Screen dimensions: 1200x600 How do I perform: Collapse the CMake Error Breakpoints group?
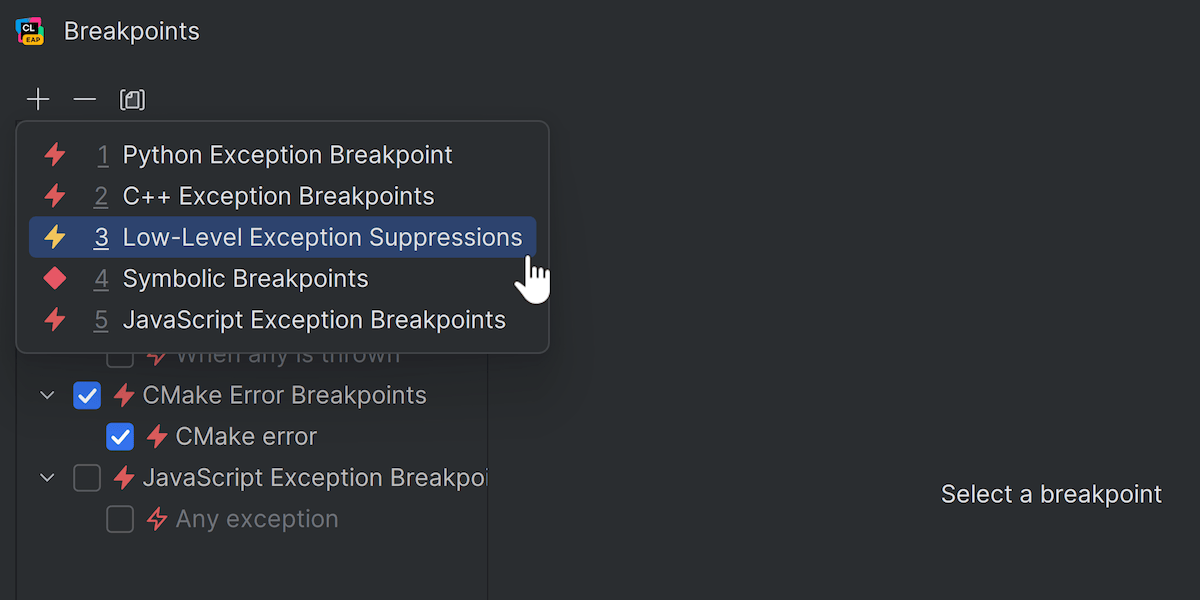point(47,396)
